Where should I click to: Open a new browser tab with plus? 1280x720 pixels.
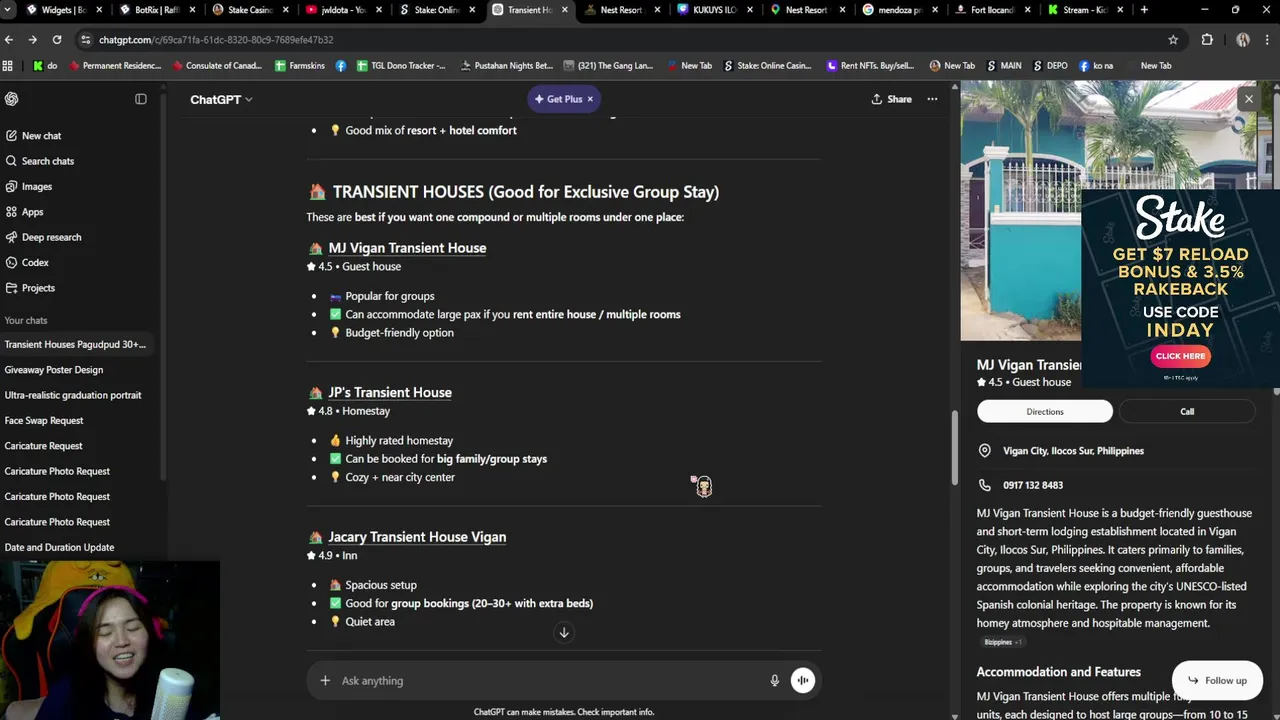tap(1144, 10)
